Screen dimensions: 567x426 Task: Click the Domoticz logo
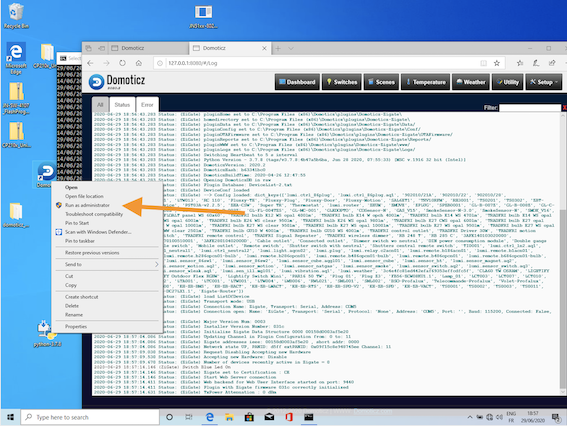click(117, 81)
